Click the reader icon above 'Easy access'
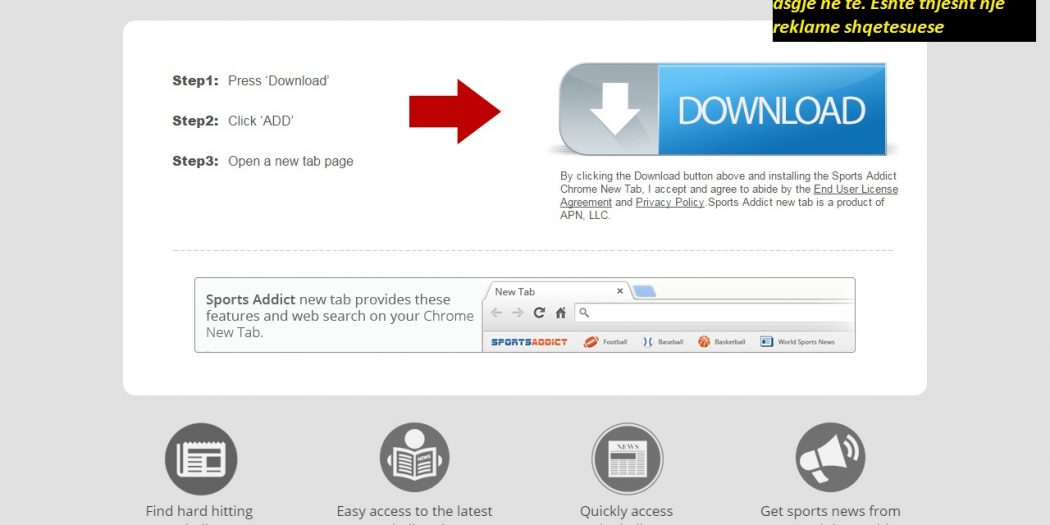Image resolution: width=1050 pixels, height=525 pixels. point(415,459)
